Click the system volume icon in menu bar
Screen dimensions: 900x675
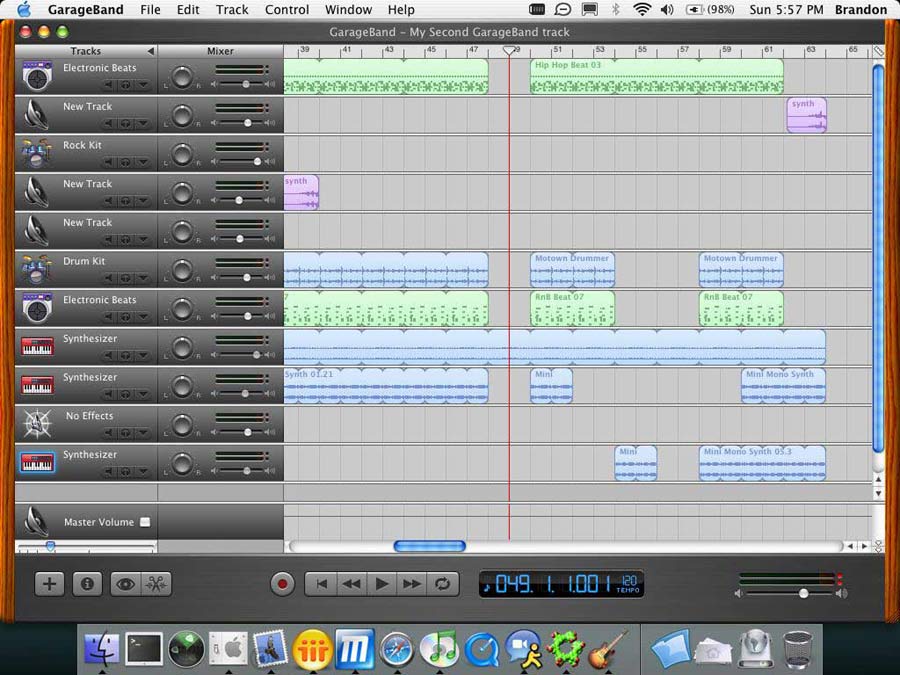point(666,9)
